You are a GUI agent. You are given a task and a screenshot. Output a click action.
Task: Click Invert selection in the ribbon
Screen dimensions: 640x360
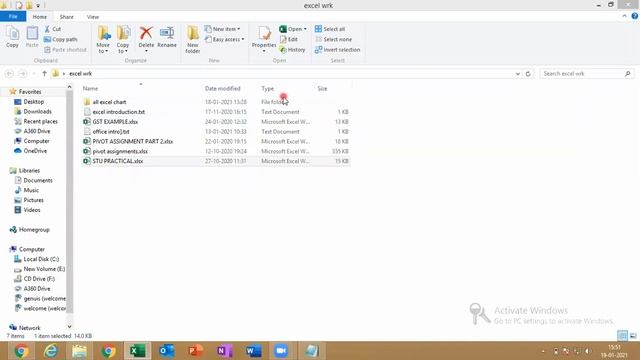tap(338, 49)
